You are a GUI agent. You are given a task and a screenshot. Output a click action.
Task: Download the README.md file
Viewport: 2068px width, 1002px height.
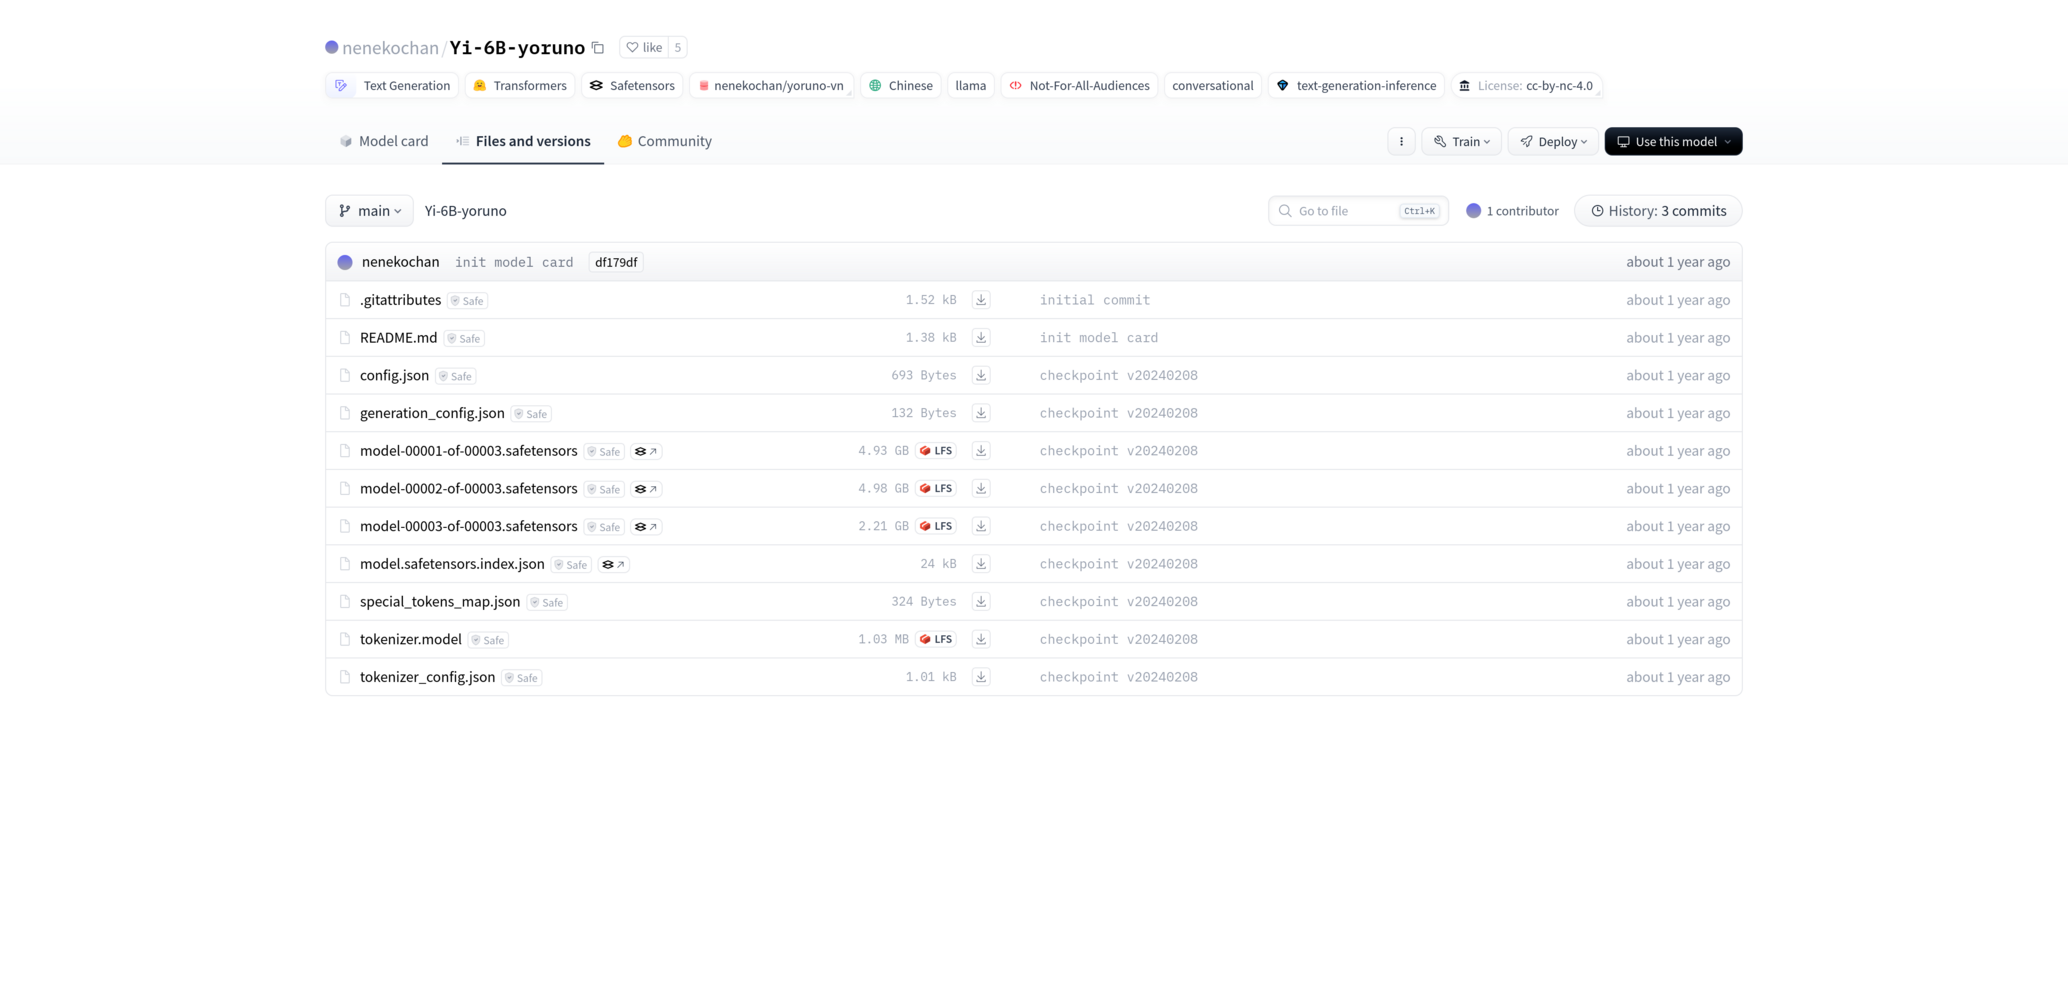click(x=980, y=338)
